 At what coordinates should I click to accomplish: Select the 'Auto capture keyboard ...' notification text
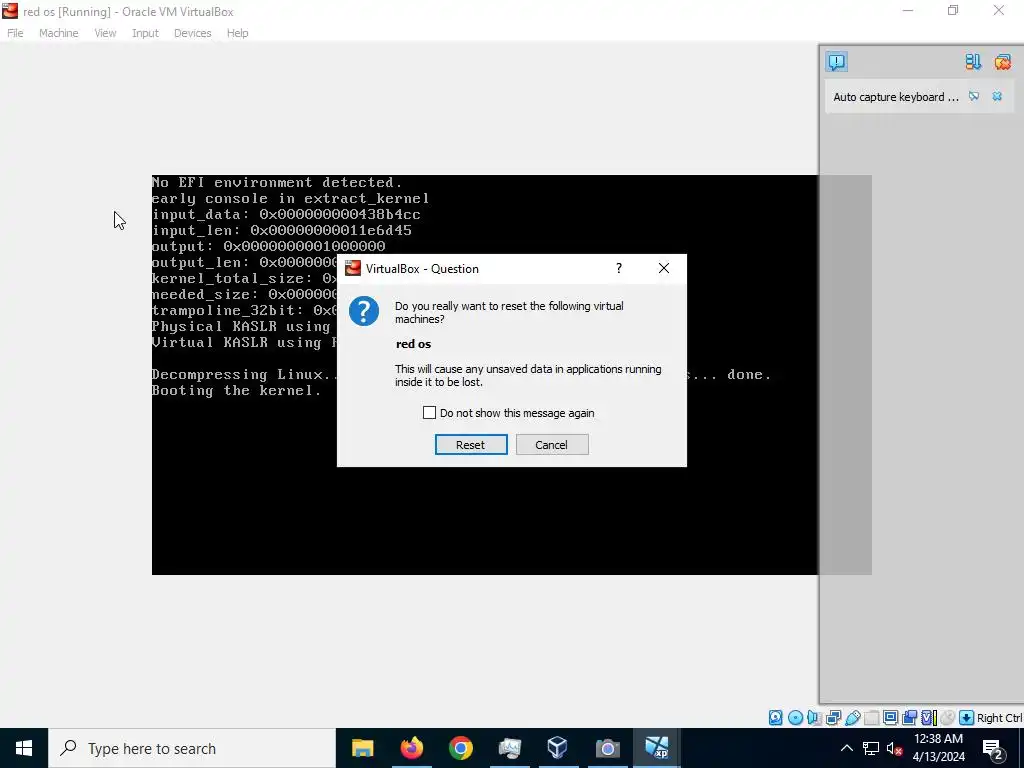click(x=895, y=97)
